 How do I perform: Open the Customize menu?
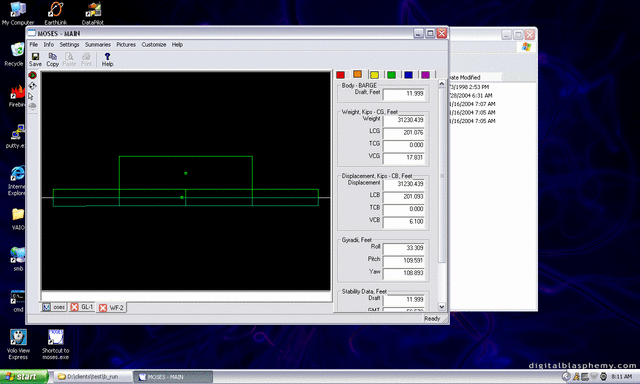click(153, 44)
